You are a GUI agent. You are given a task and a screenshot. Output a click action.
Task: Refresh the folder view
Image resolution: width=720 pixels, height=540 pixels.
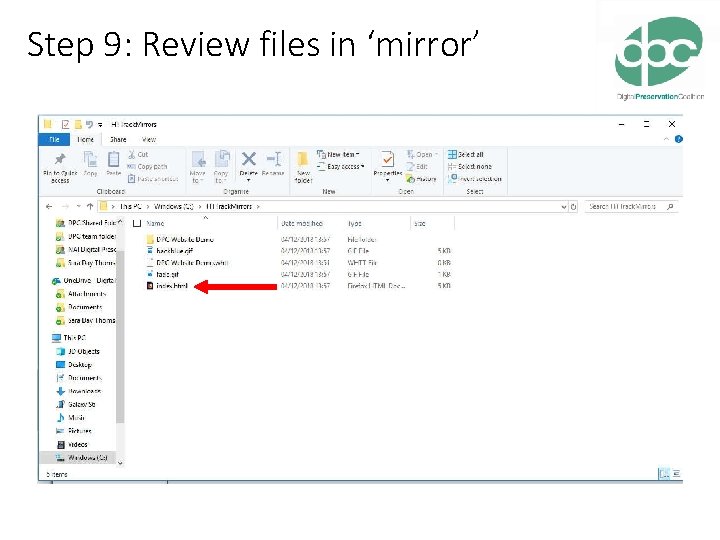(x=574, y=207)
